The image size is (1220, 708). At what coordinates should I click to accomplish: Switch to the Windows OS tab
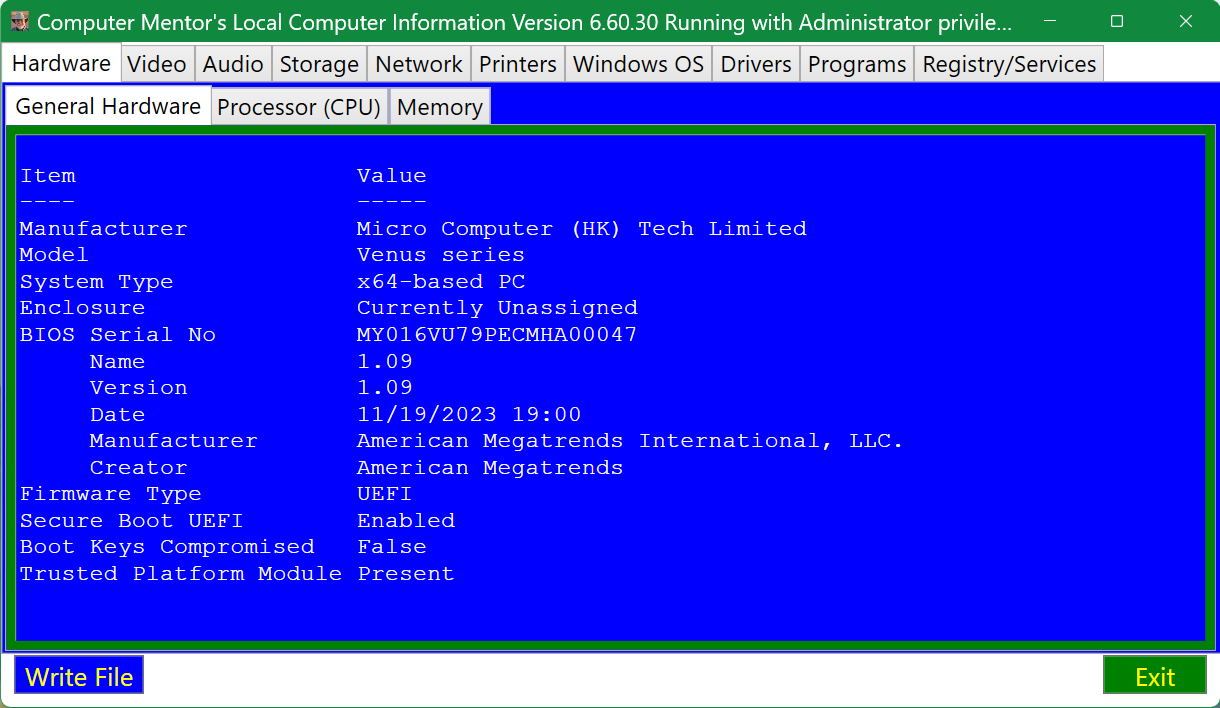pos(639,64)
